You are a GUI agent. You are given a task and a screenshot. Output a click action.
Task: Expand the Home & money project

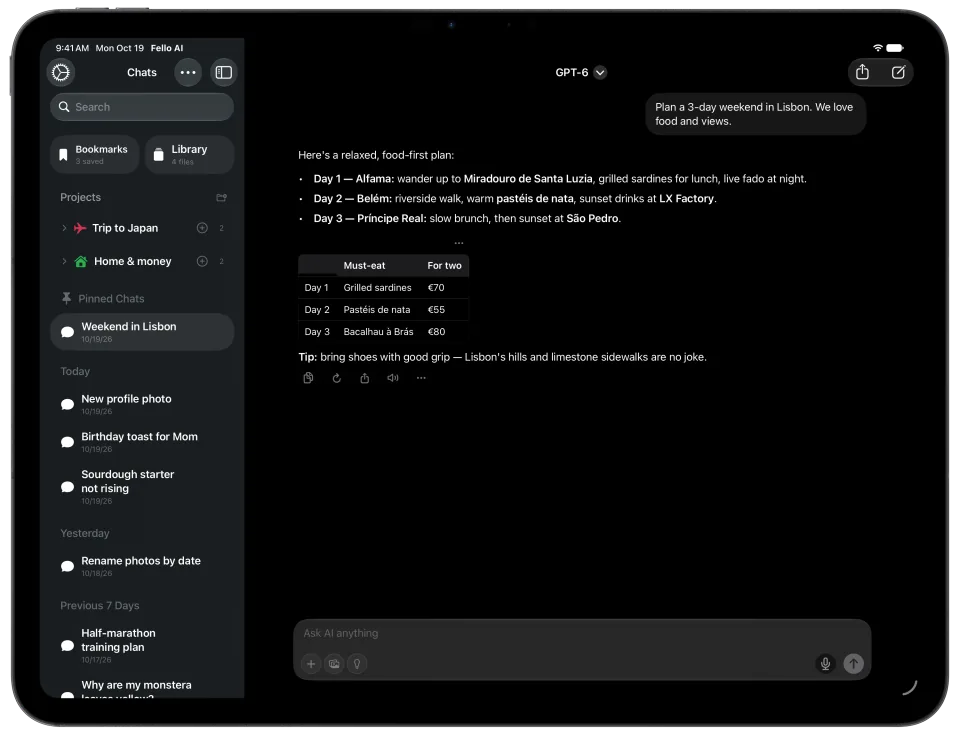tap(64, 261)
